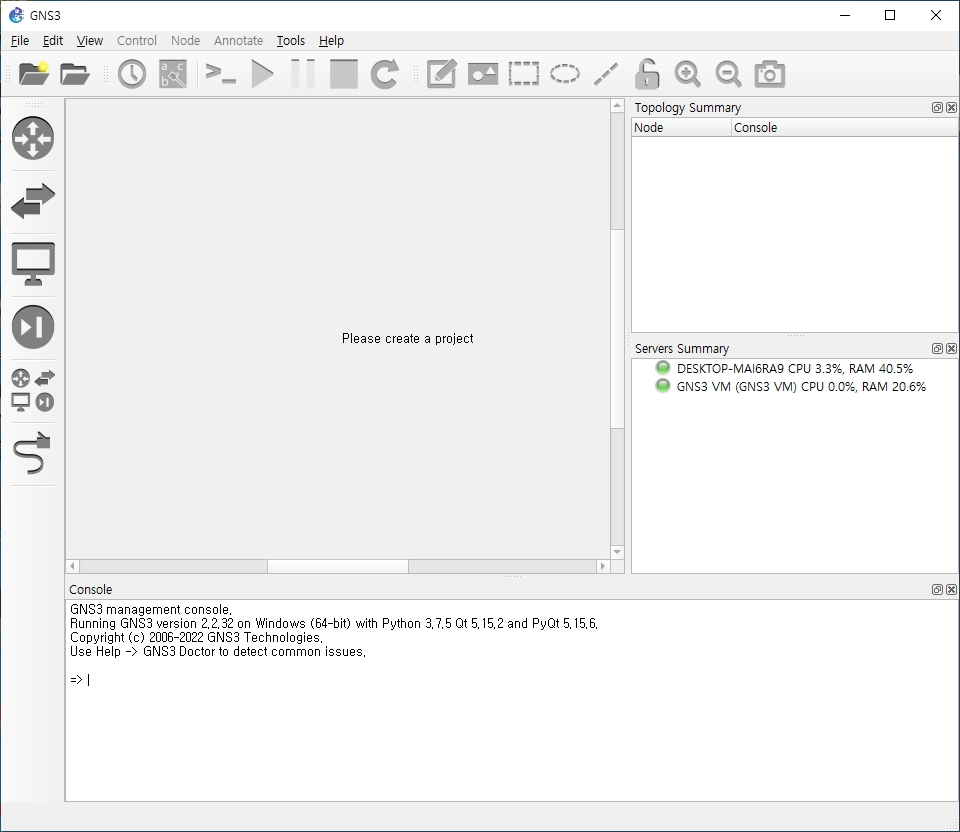This screenshot has height=832, width=960.
Task: Open the File menu
Action: [x=20, y=40]
